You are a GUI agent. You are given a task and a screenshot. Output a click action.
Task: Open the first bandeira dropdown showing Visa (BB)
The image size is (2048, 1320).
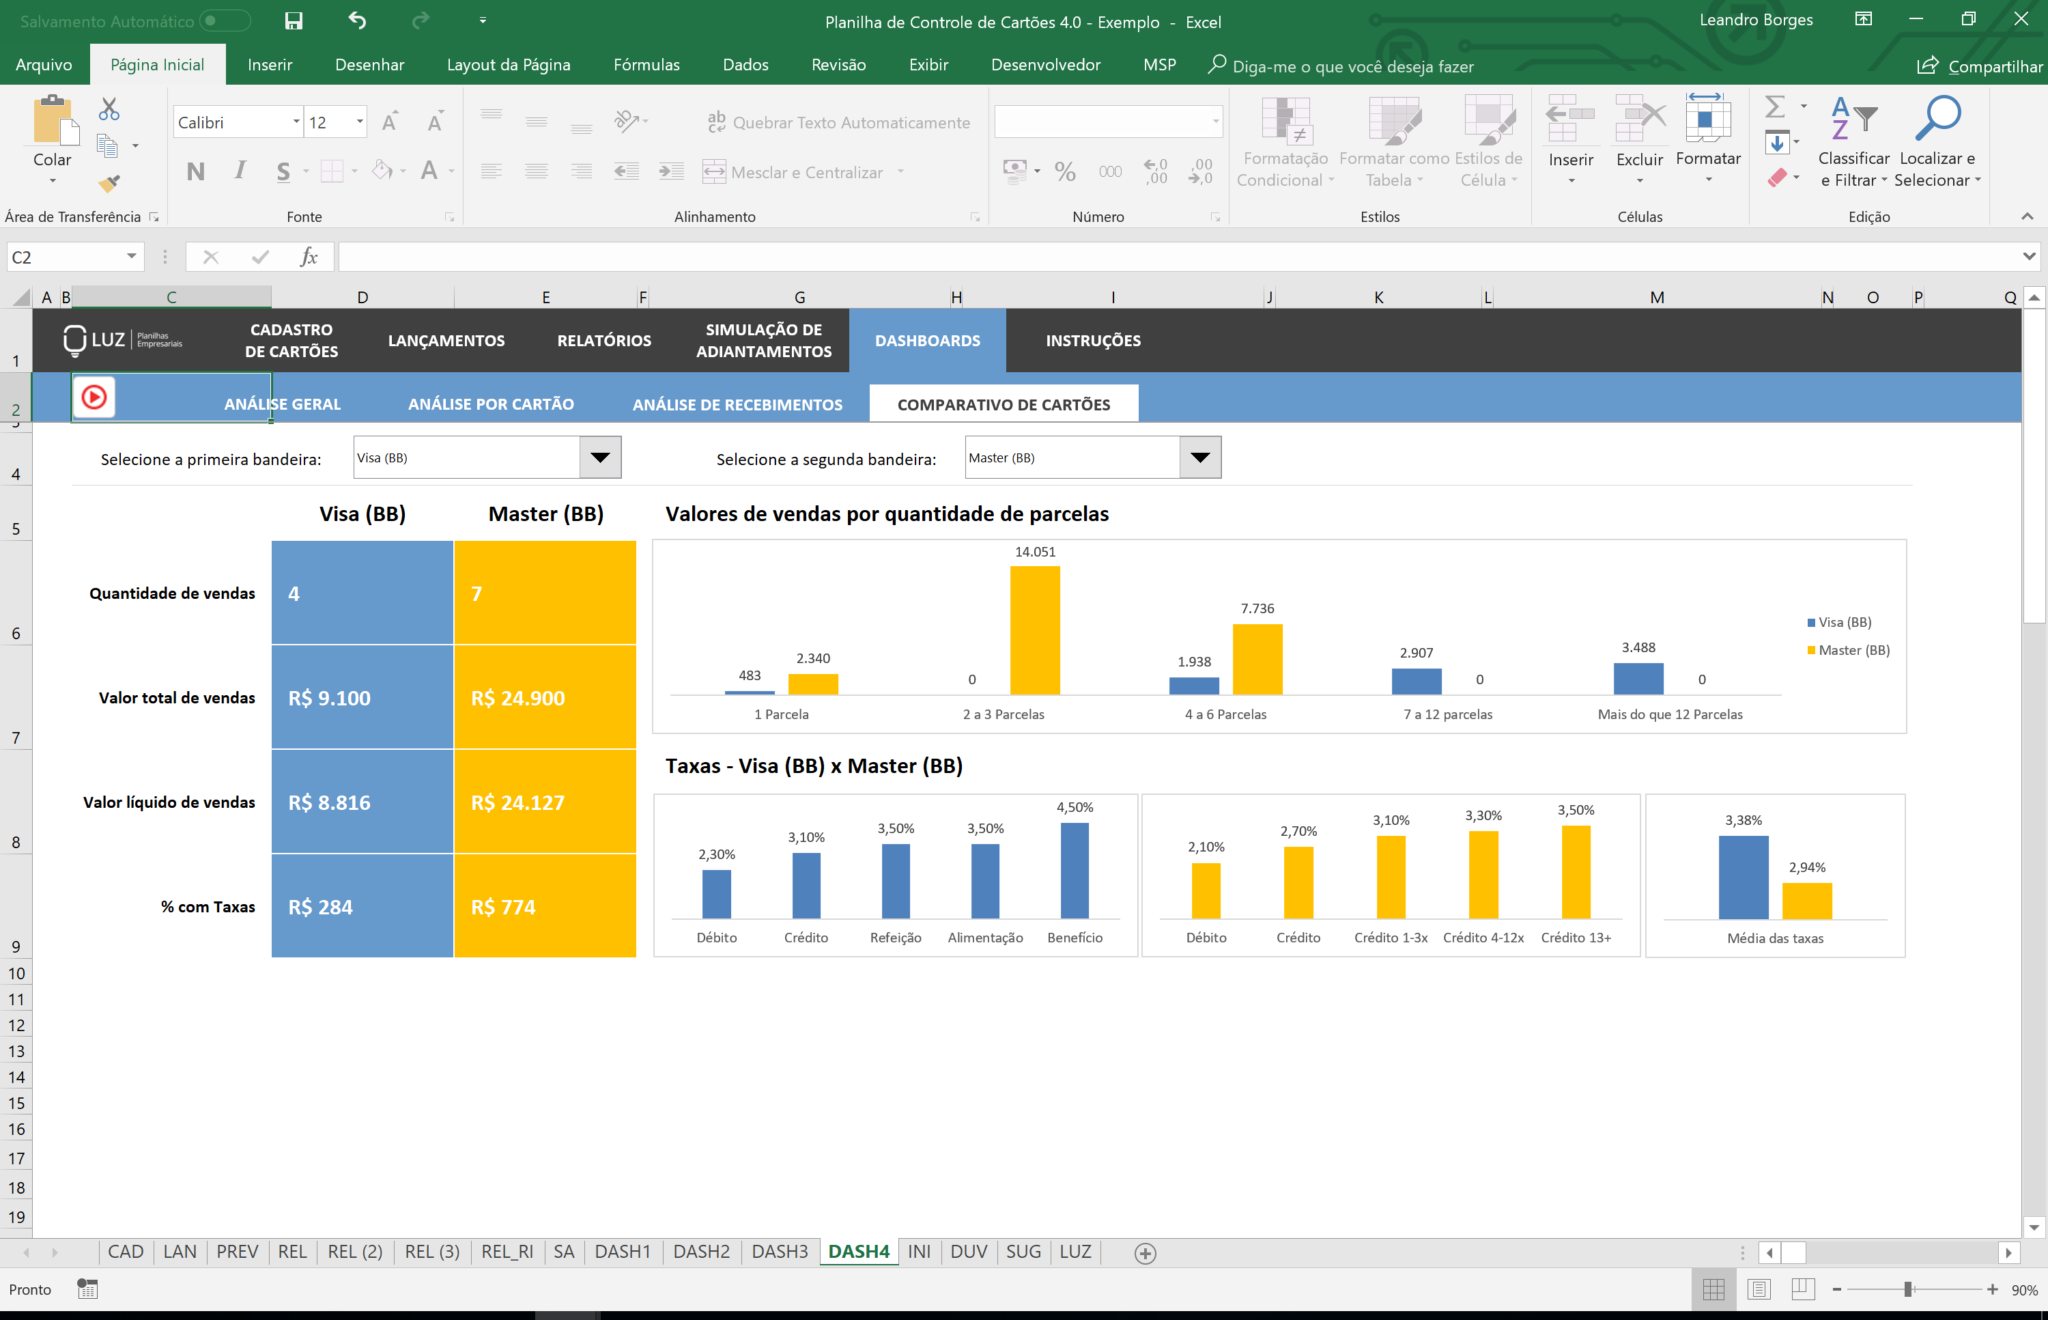[x=599, y=457]
